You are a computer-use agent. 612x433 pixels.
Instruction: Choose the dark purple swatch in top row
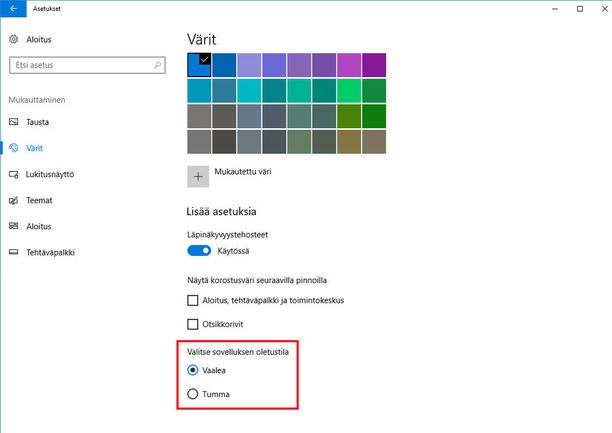[374, 65]
